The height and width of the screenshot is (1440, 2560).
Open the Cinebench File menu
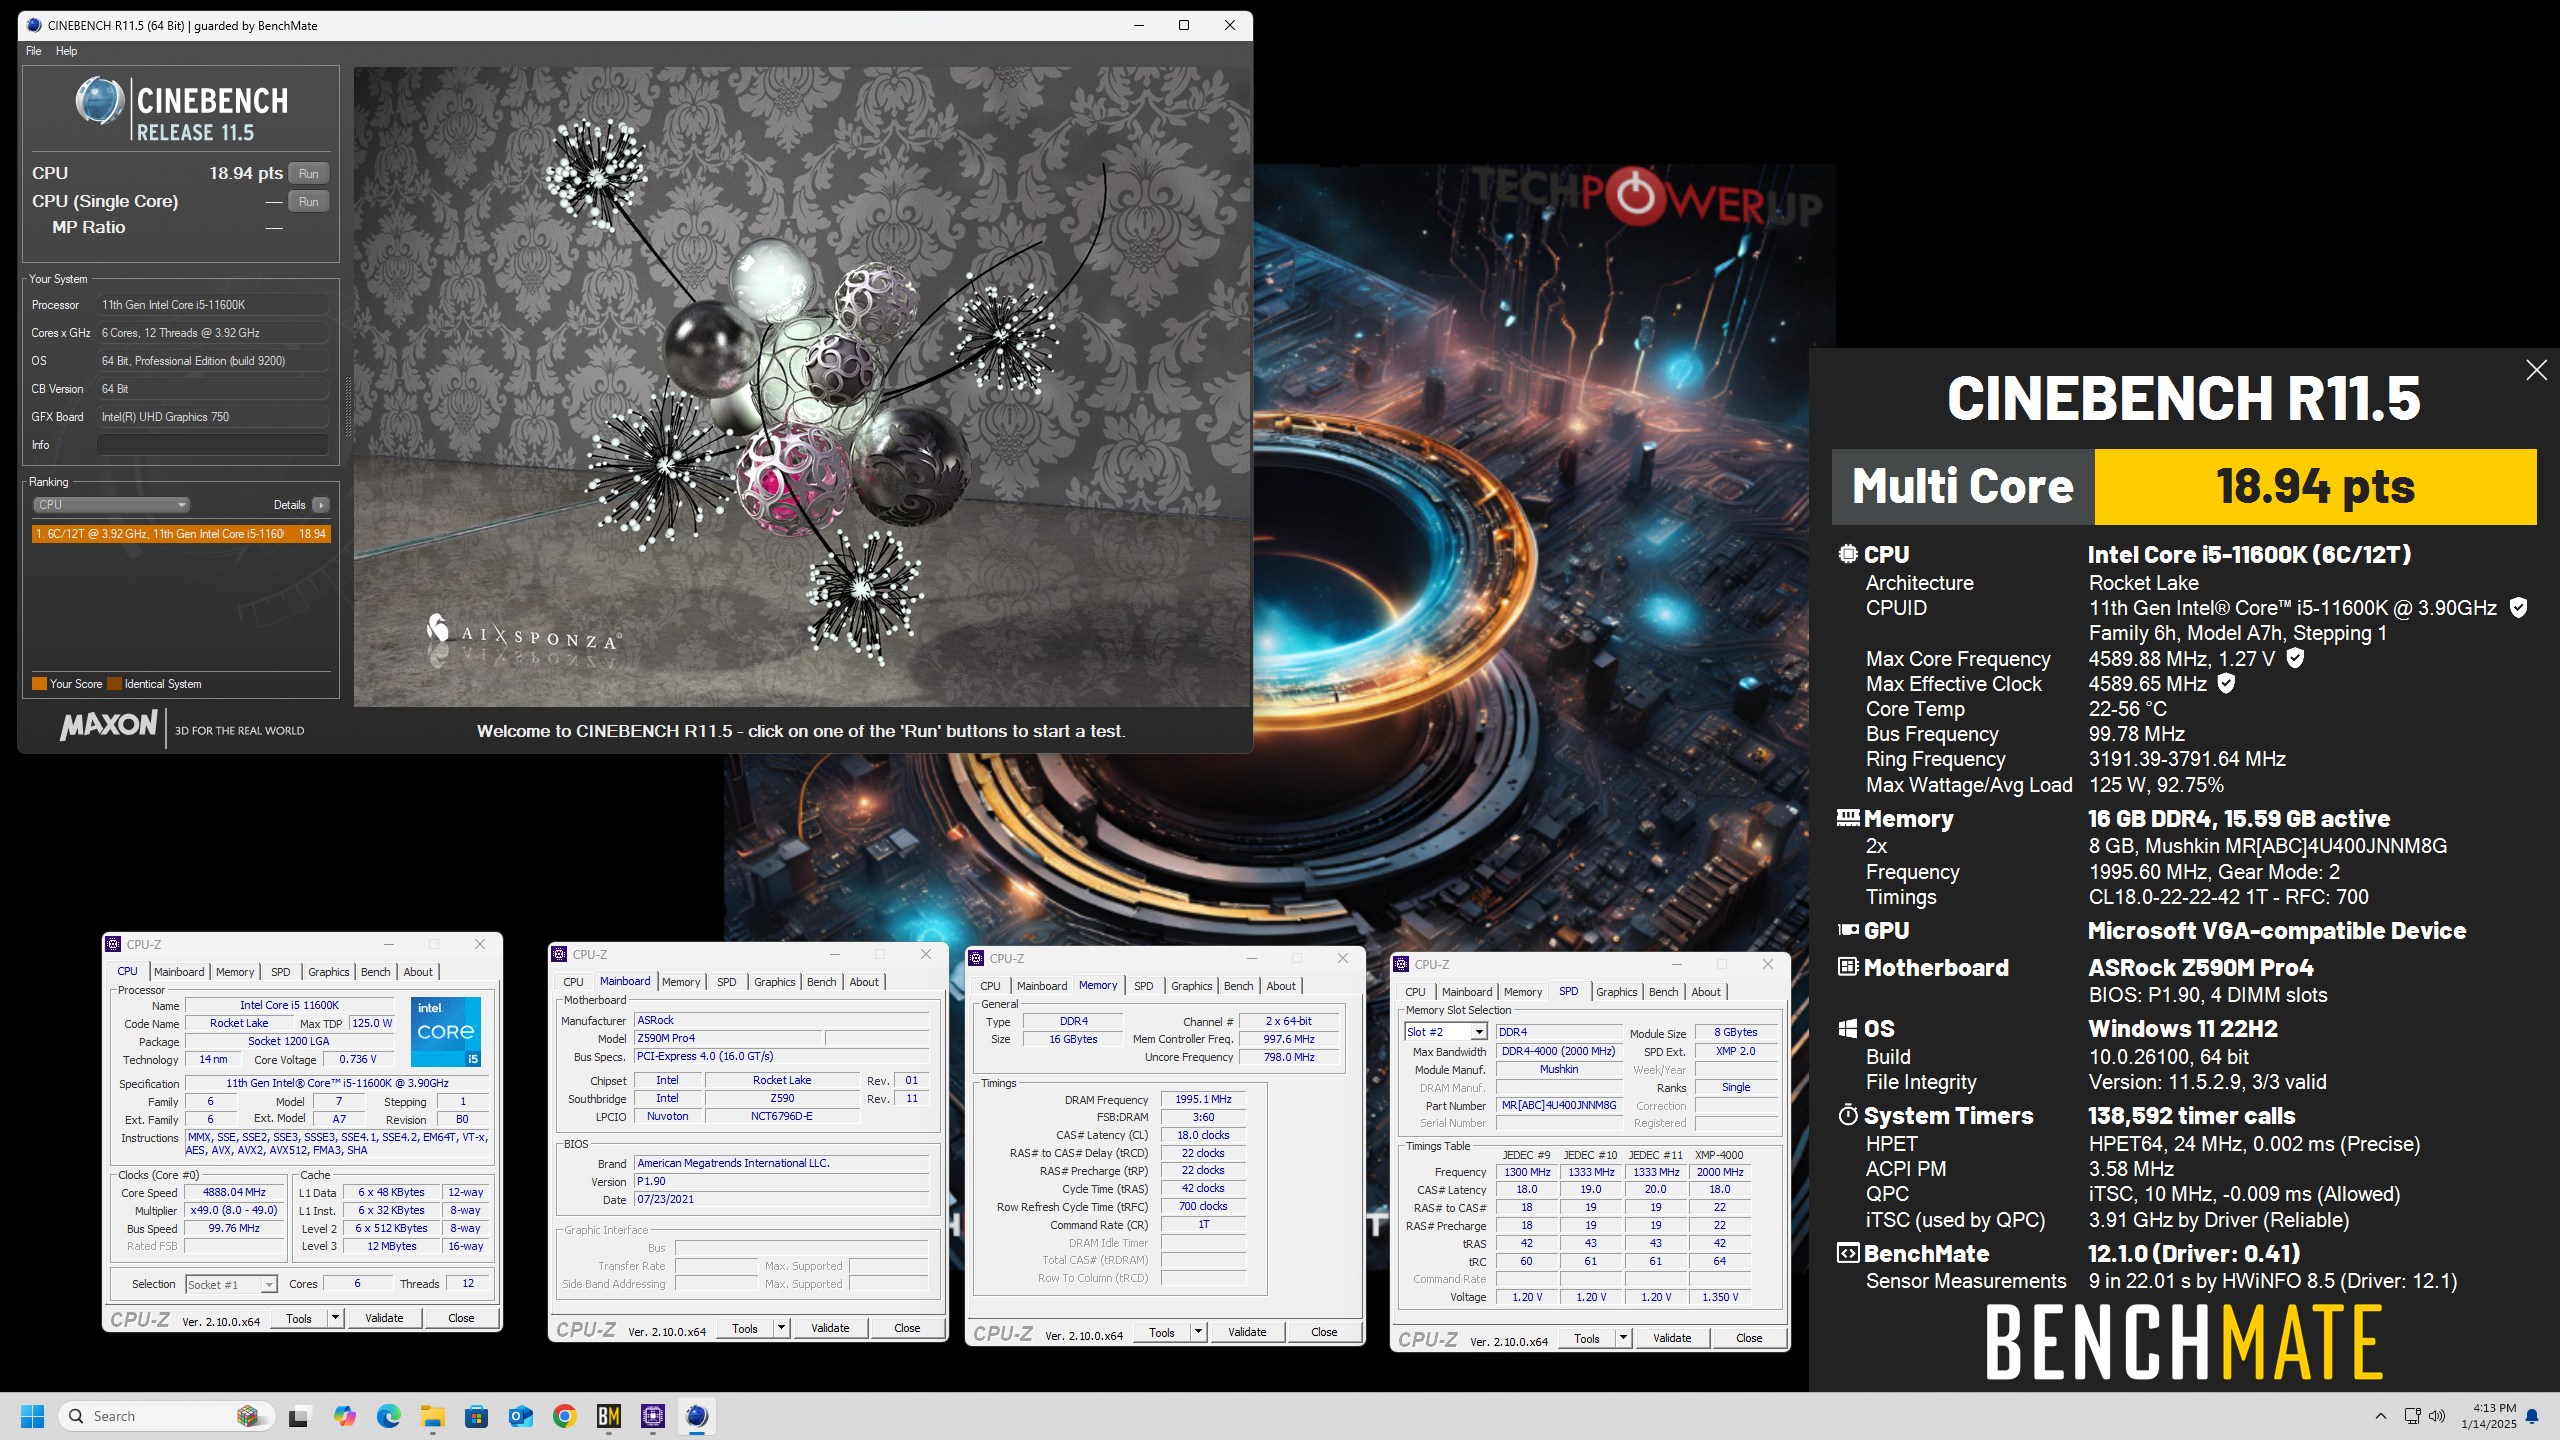(x=34, y=51)
